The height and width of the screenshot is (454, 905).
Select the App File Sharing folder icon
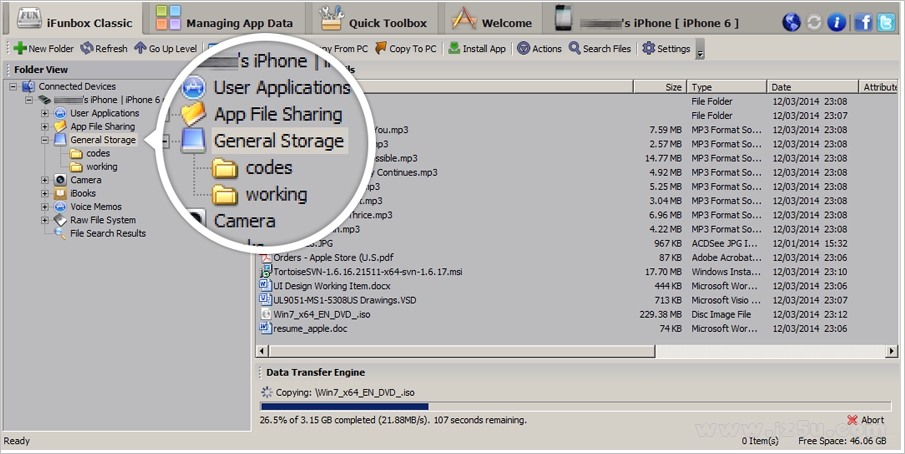click(x=60, y=126)
